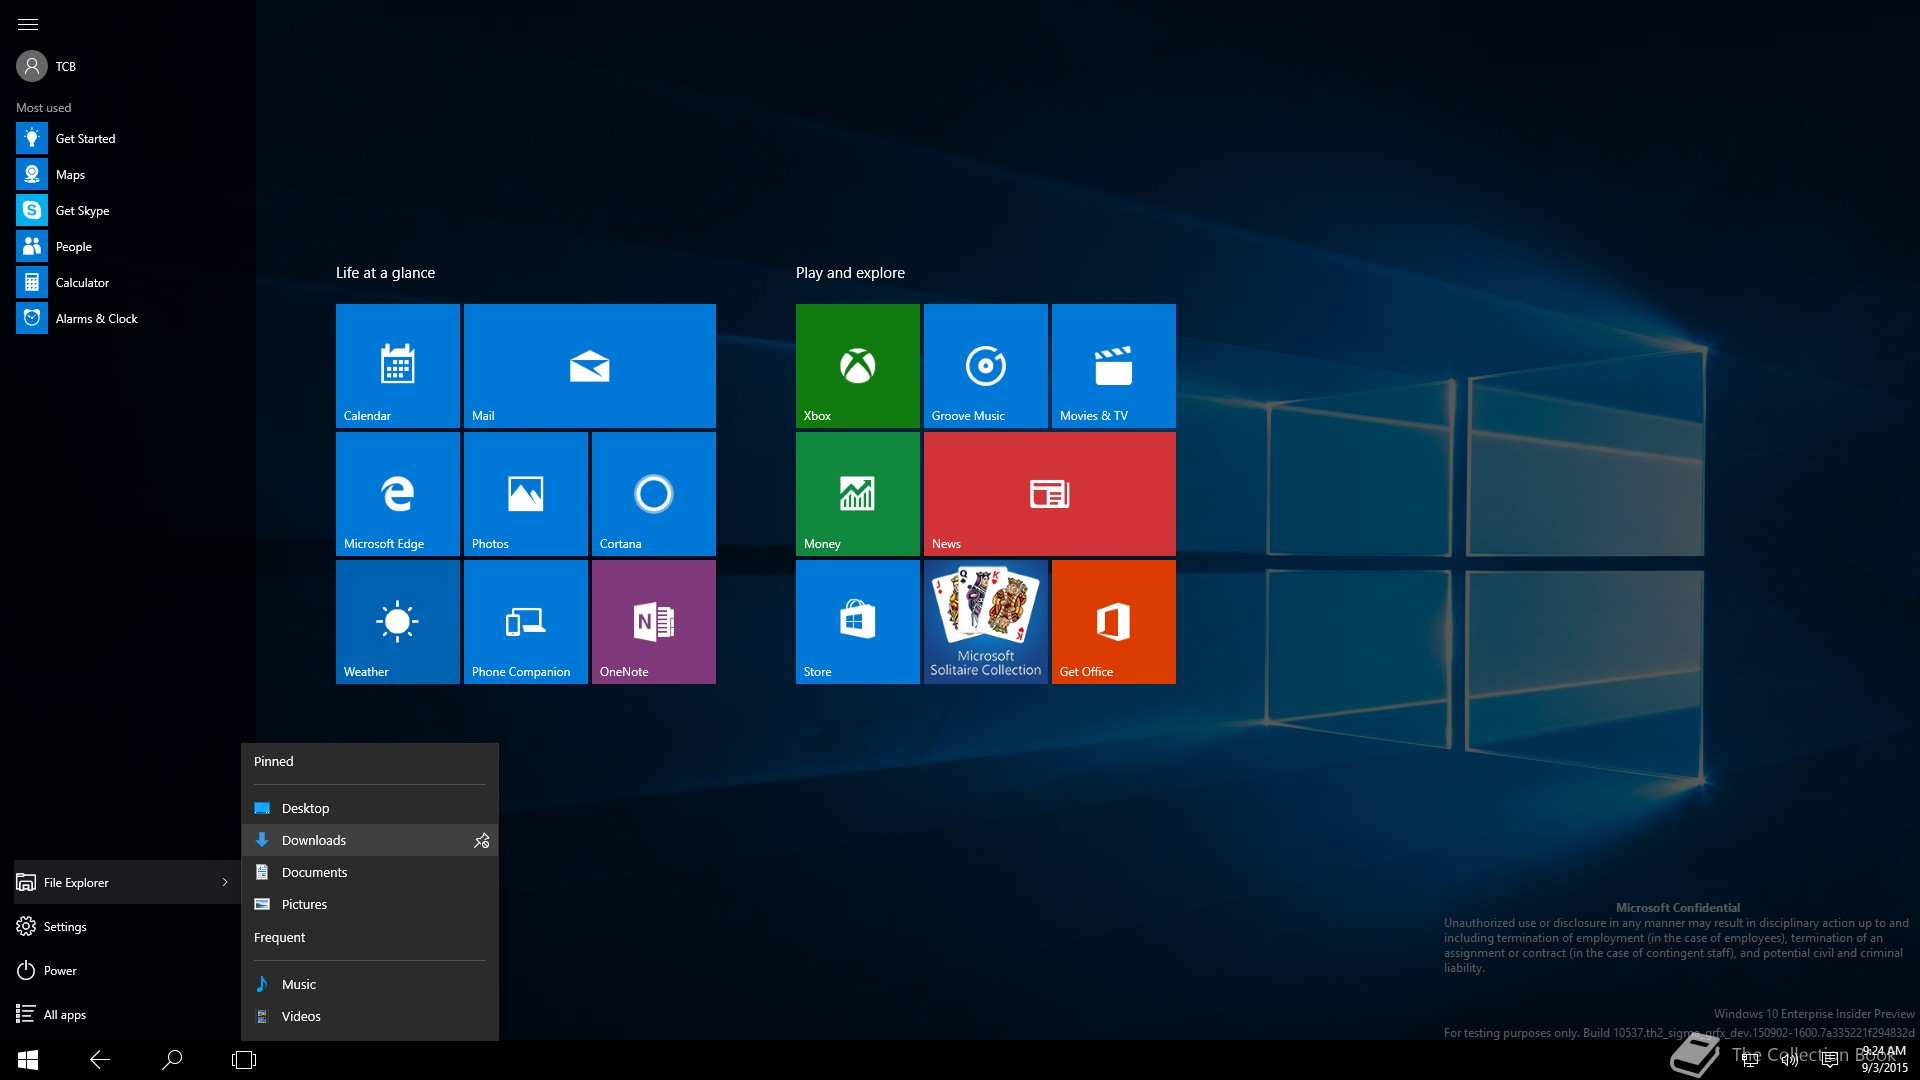Click the 'Most used' heading
This screenshot has width=1920, height=1080.
pos(44,107)
